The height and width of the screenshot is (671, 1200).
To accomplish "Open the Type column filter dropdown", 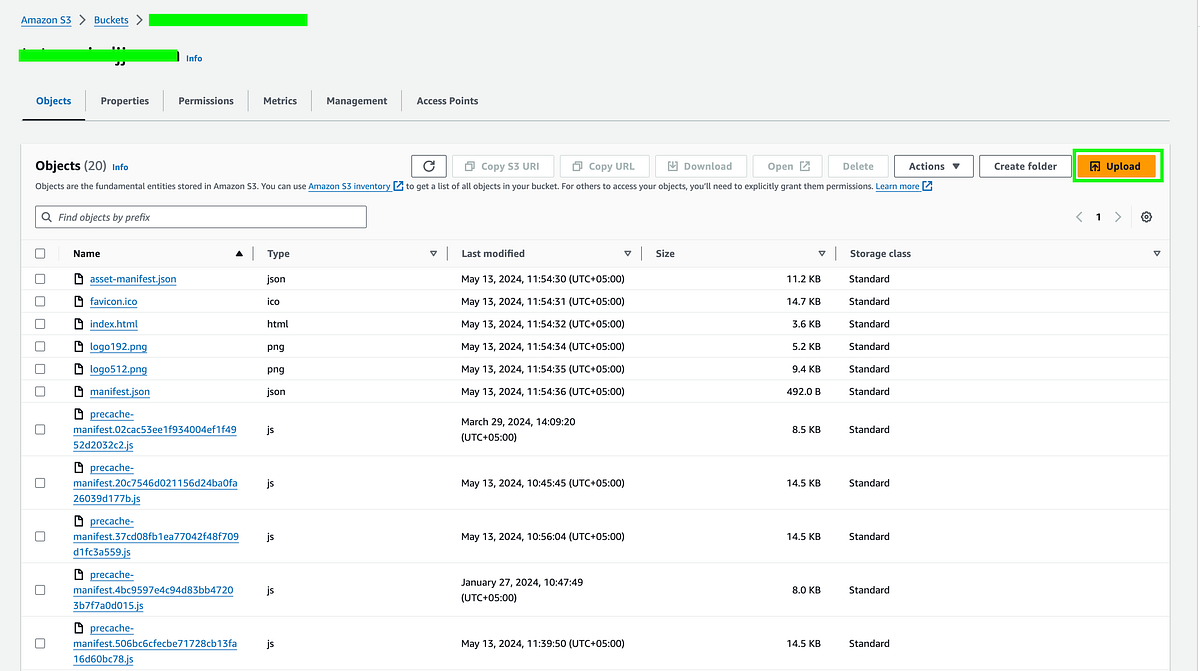I will click(433, 253).
